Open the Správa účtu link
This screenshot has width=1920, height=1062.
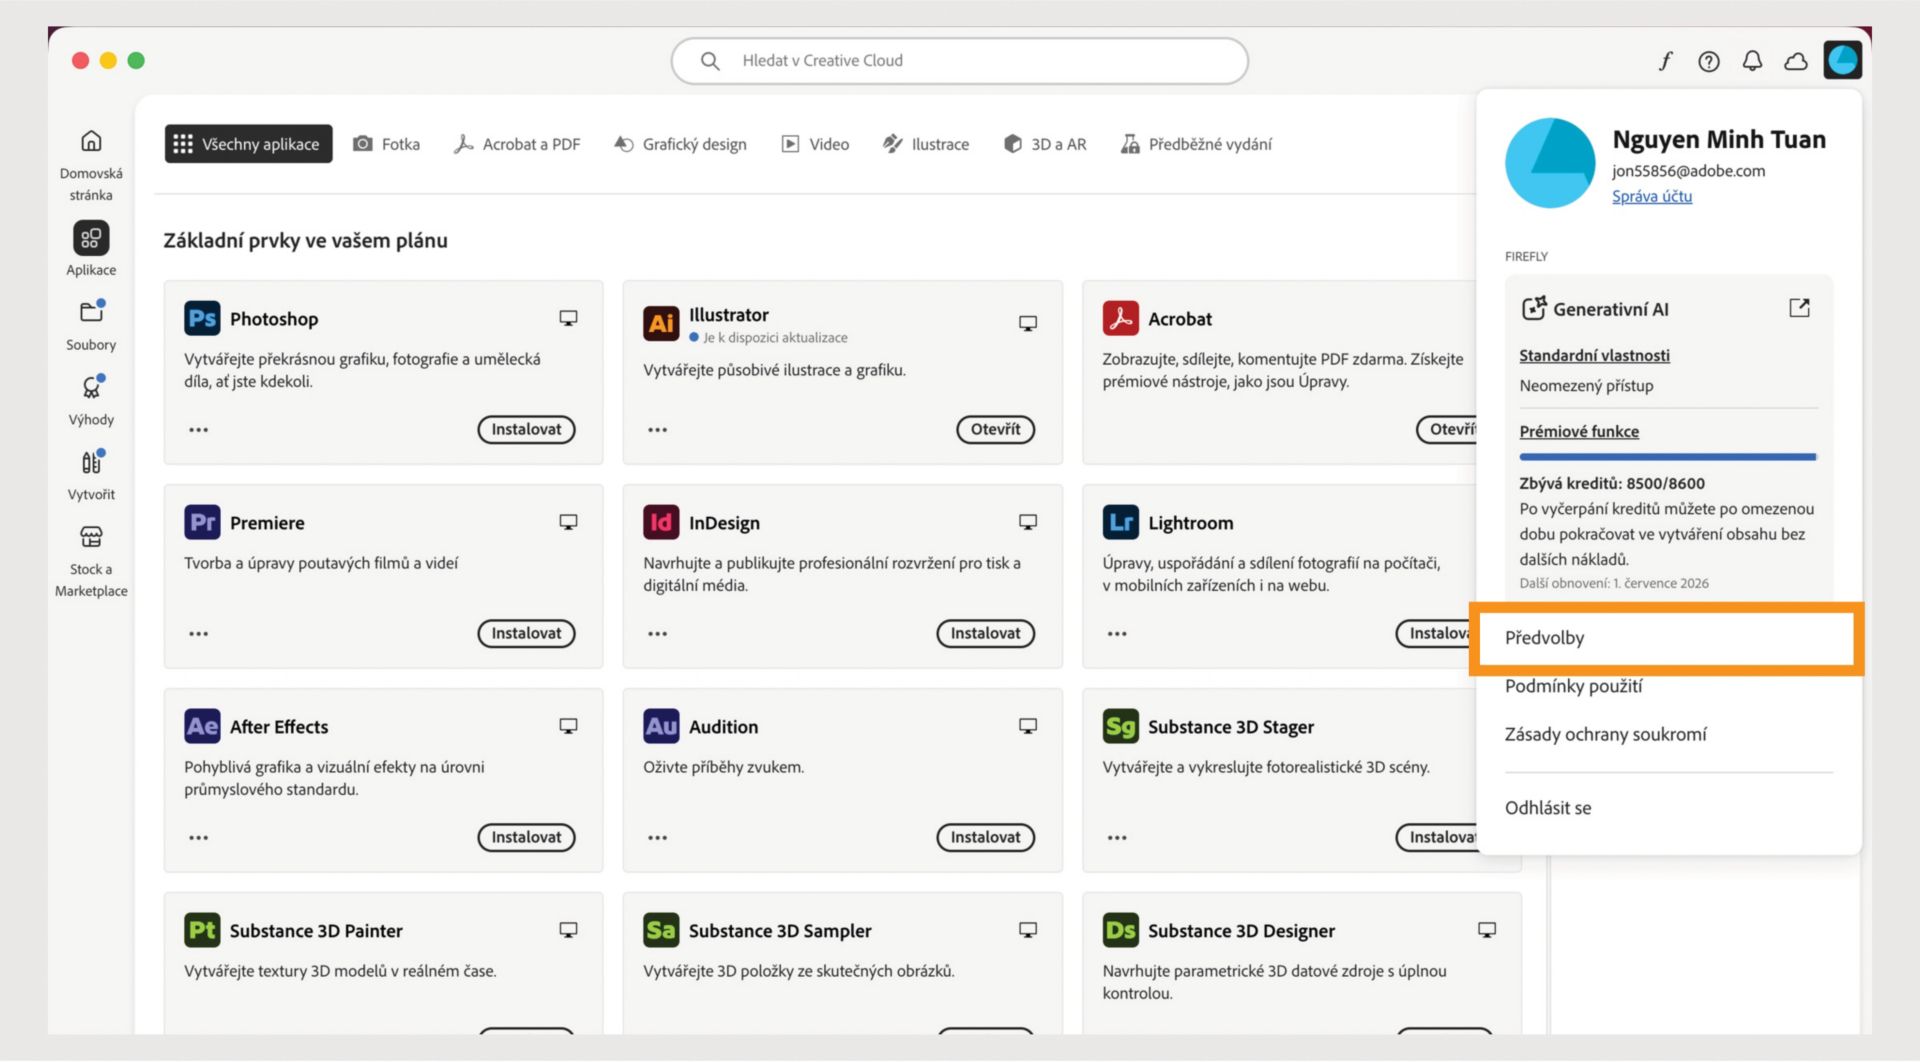click(x=1652, y=196)
